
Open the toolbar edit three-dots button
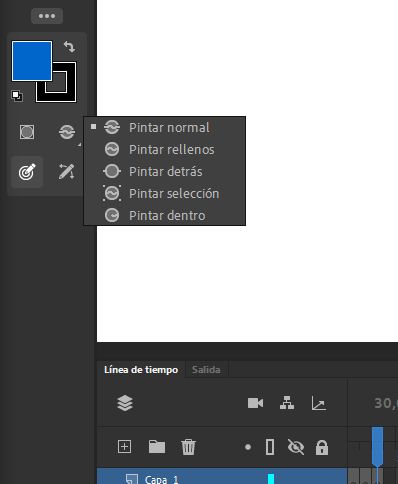47,16
